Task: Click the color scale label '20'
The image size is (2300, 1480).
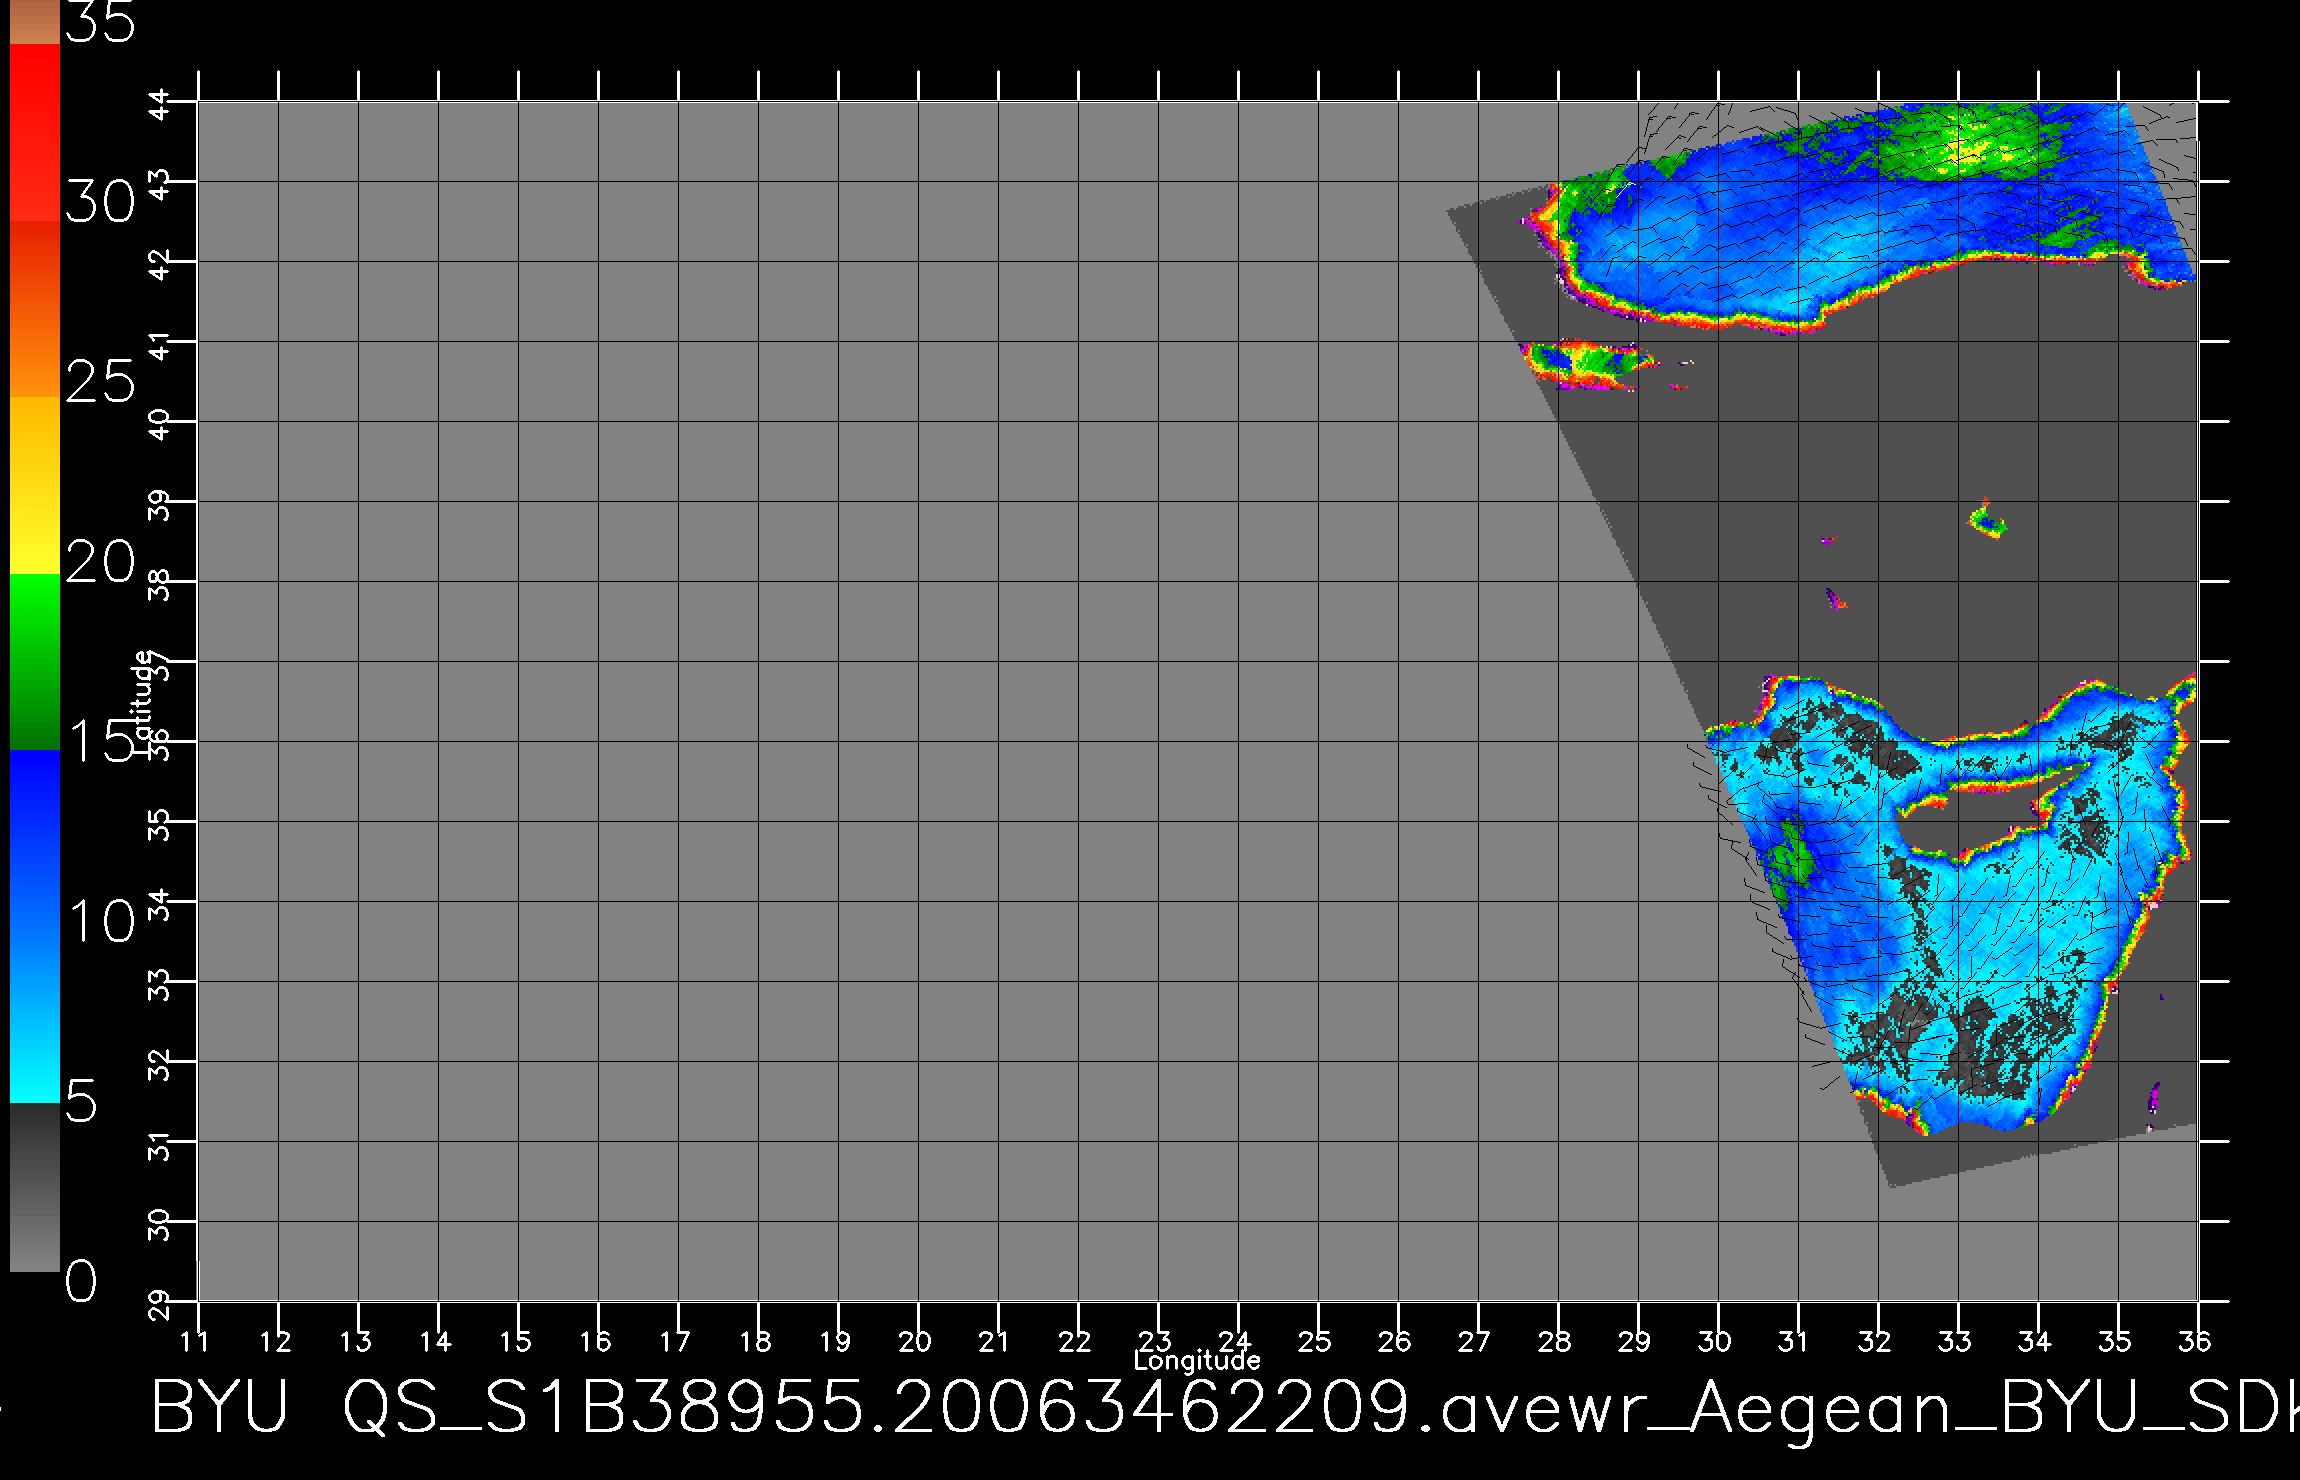Action: pos(100,562)
